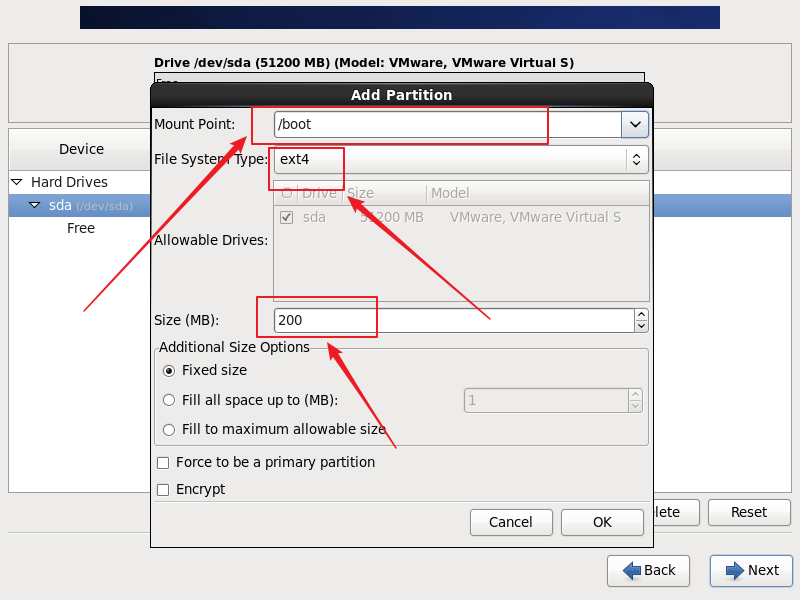Click the disabled fill-size field showing 1
The width and height of the screenshot is (800, 600).
(546, 401)
